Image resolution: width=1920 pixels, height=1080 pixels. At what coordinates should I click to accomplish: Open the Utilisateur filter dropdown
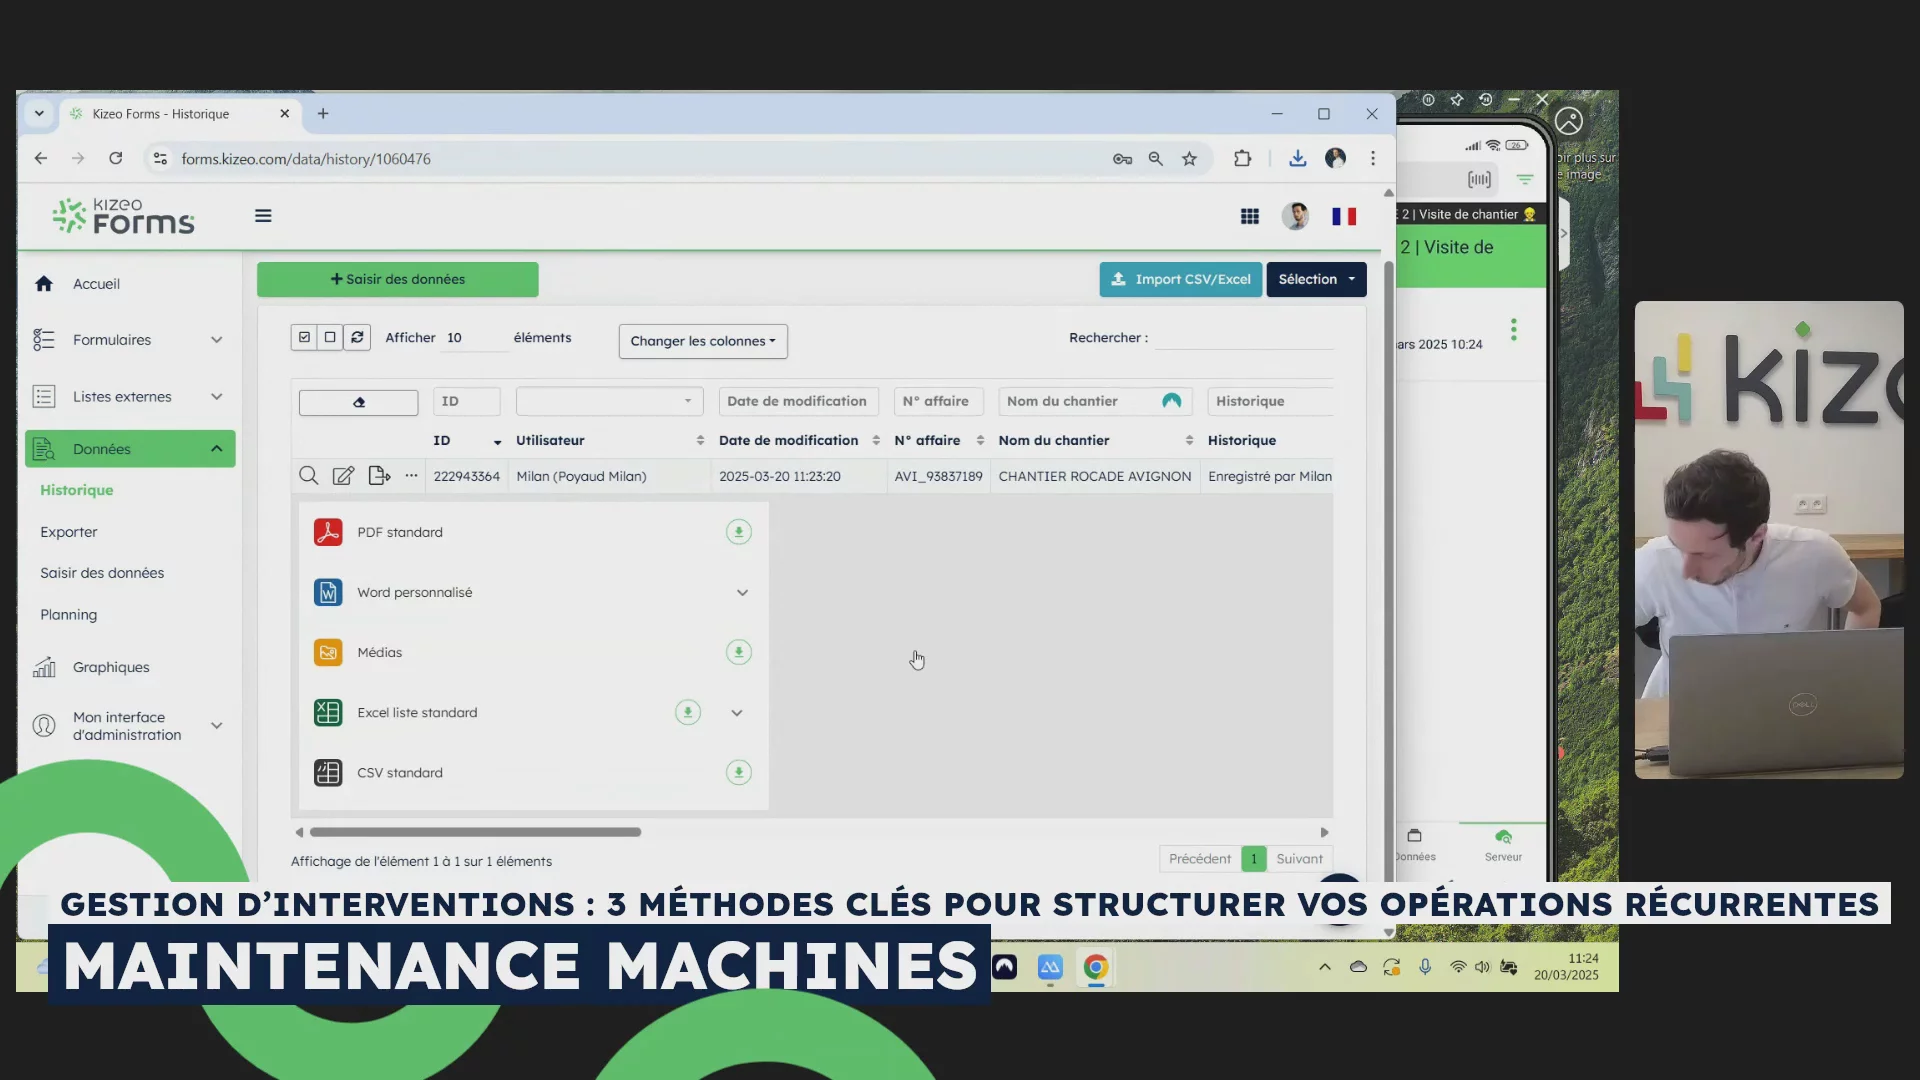609,401
